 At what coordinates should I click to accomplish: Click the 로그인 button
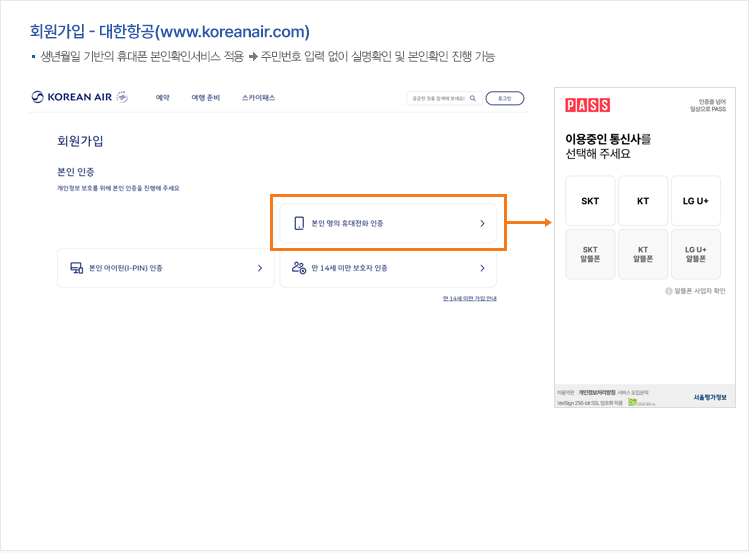[x=505, y=98]
